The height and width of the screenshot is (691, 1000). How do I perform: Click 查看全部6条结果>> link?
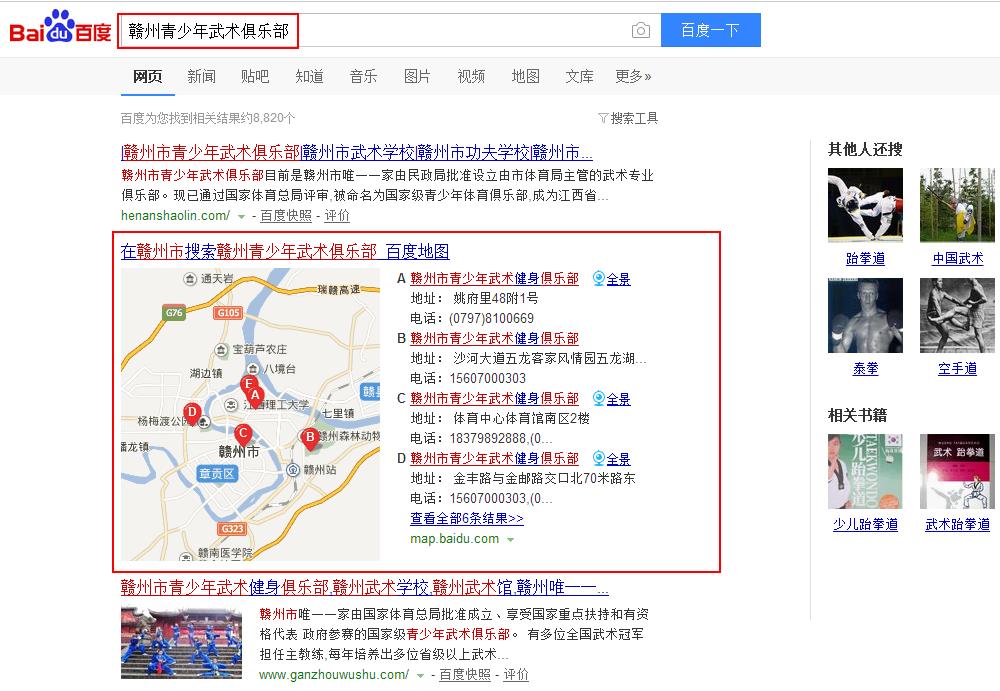point(467,519)
